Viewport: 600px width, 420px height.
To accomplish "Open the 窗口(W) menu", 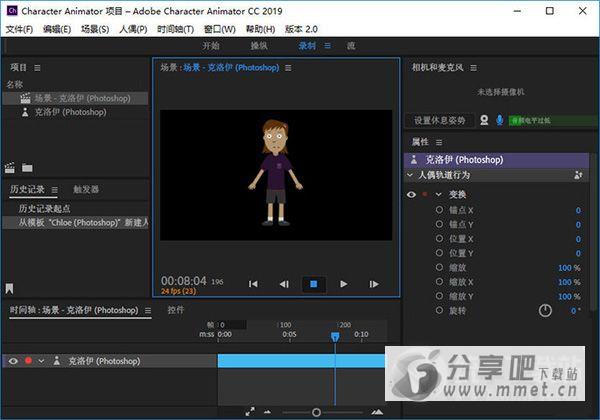I will point(220,29).
